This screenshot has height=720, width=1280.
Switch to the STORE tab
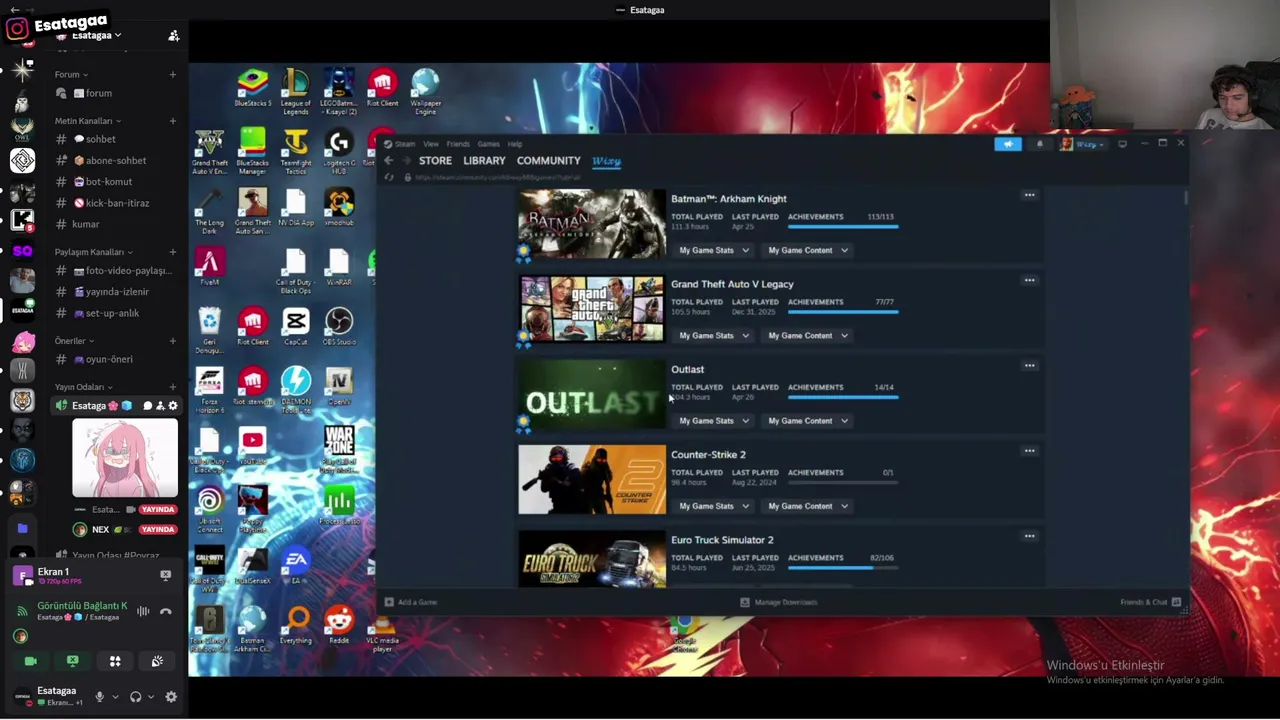coord(435,161)
